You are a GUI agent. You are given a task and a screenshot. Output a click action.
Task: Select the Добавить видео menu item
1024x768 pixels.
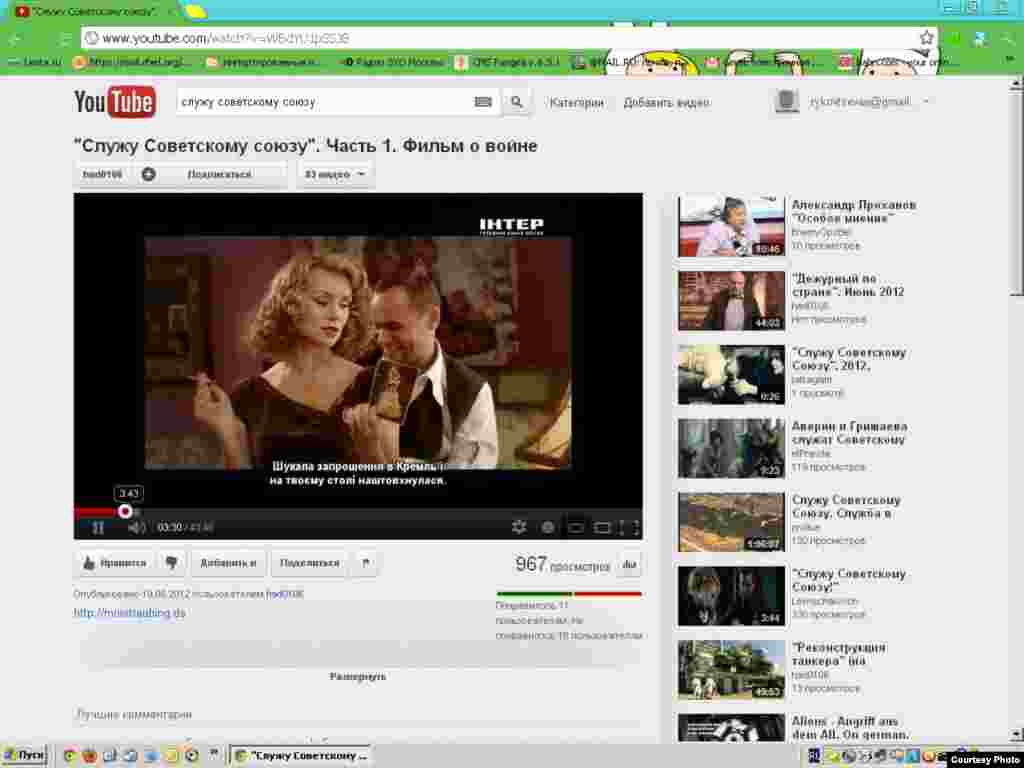point(666,102)
